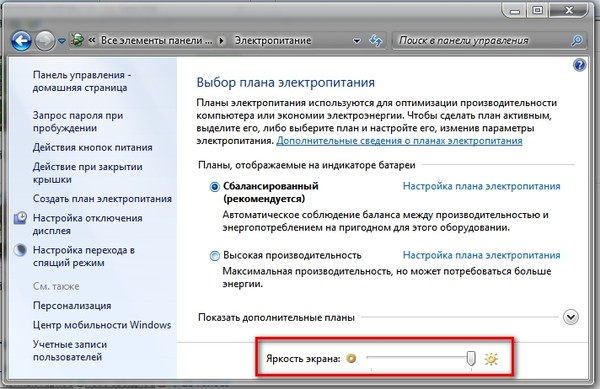This screenshot has width=600, height=389.
Task: Expand Показать дополнительные планы chevron
Action: pyautogui.click(x=571, y=317)
